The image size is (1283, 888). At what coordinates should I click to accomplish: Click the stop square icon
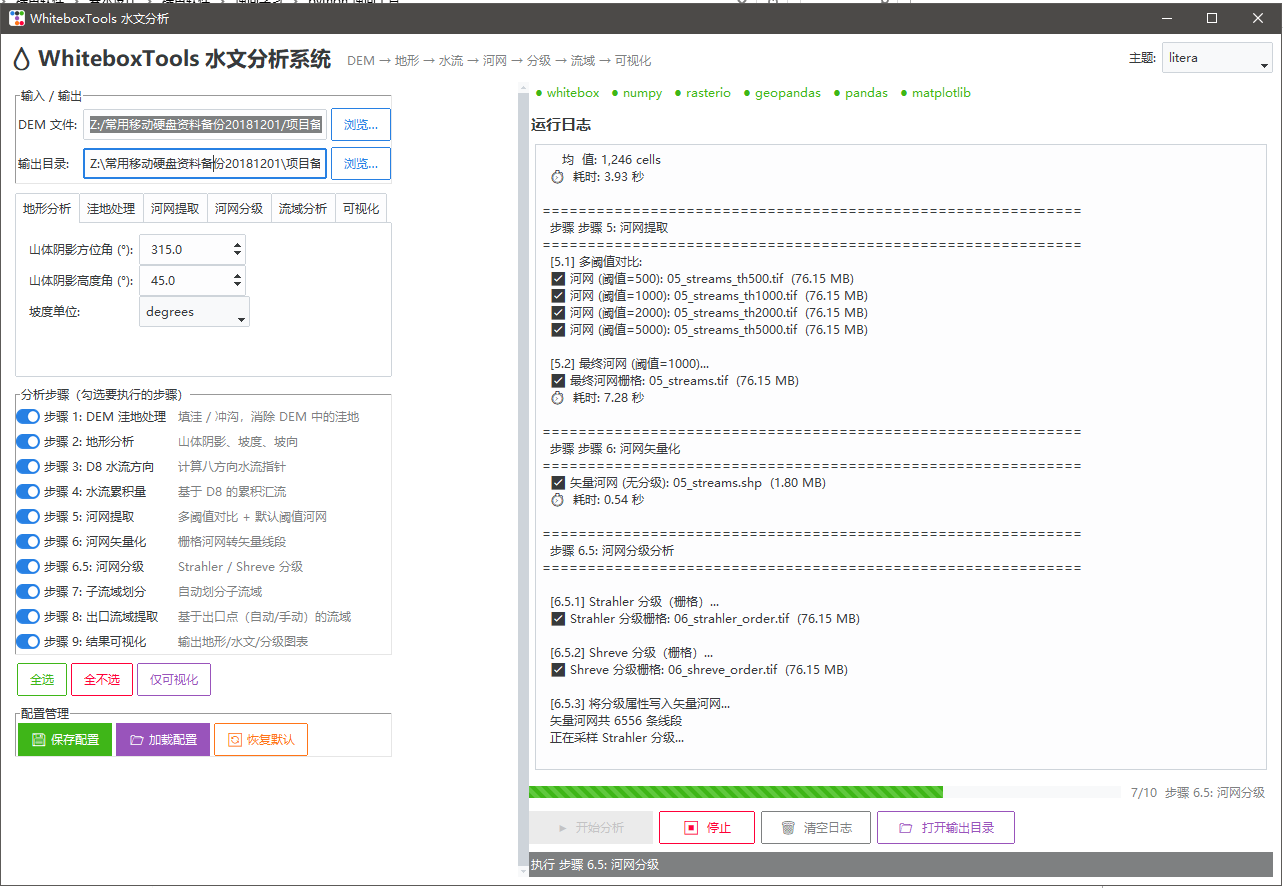click(x=691, y=828)
